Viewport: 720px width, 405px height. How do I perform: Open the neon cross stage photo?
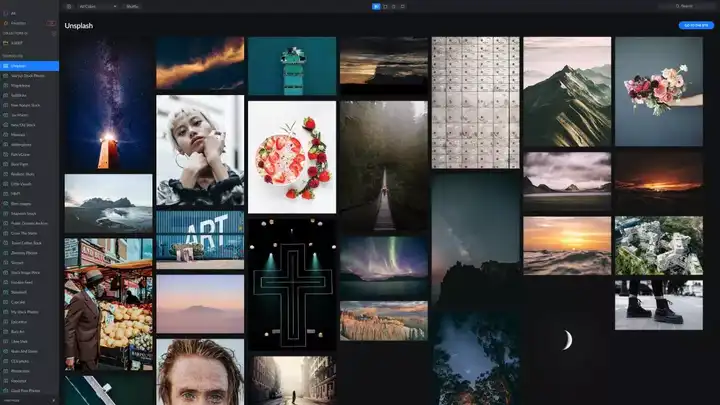(292, 285)
